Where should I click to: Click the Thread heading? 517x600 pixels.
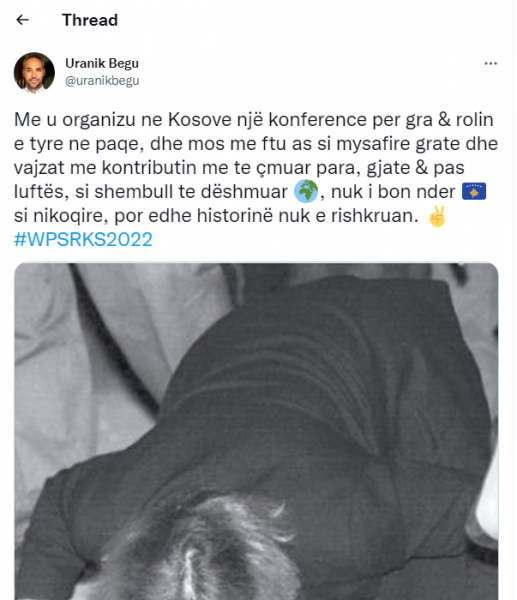(x=90, y=20)
